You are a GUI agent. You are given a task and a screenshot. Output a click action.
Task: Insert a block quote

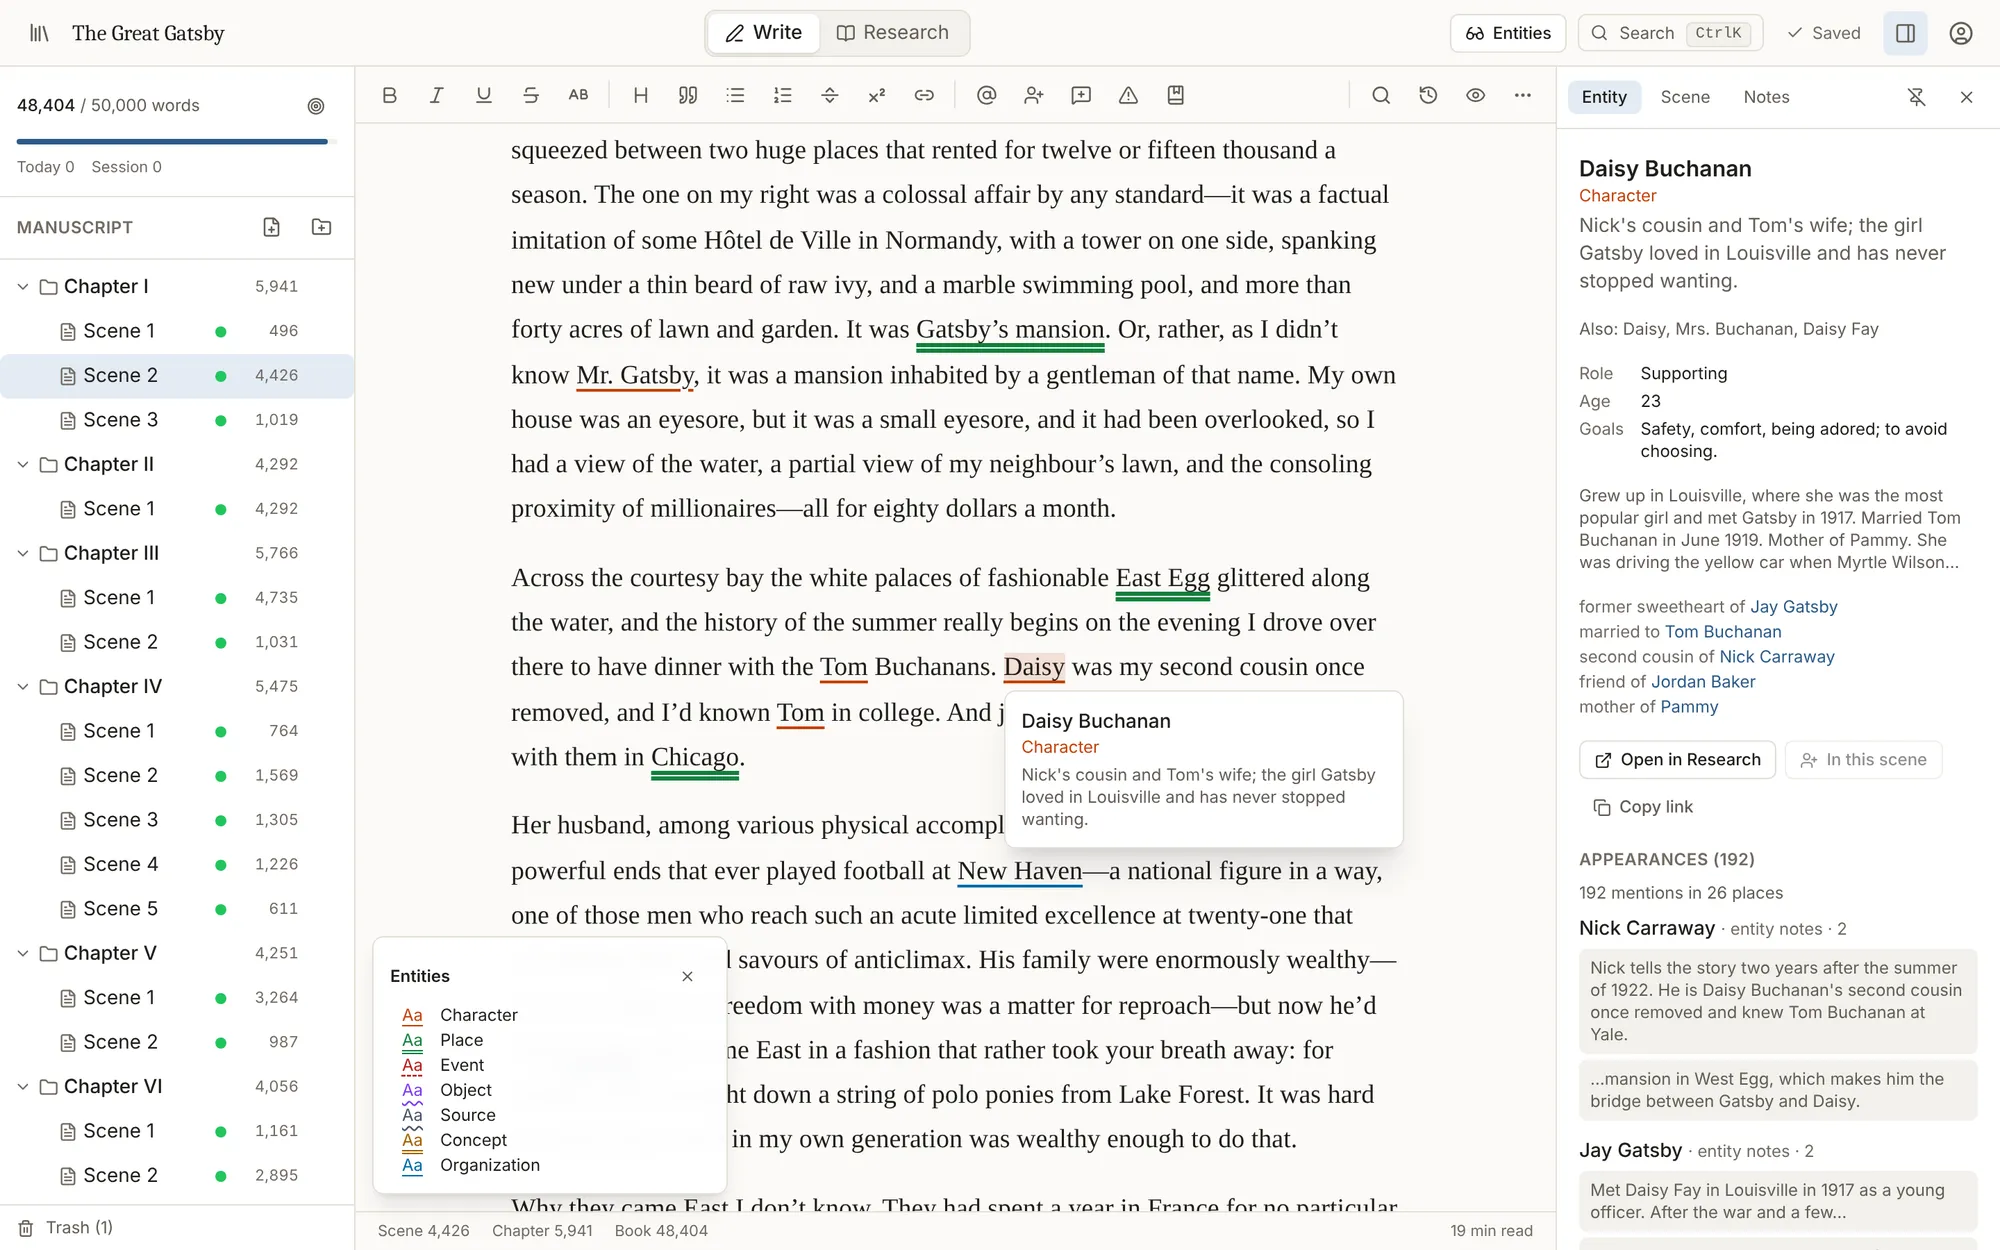pyautogui.click(x=688, y=95)
